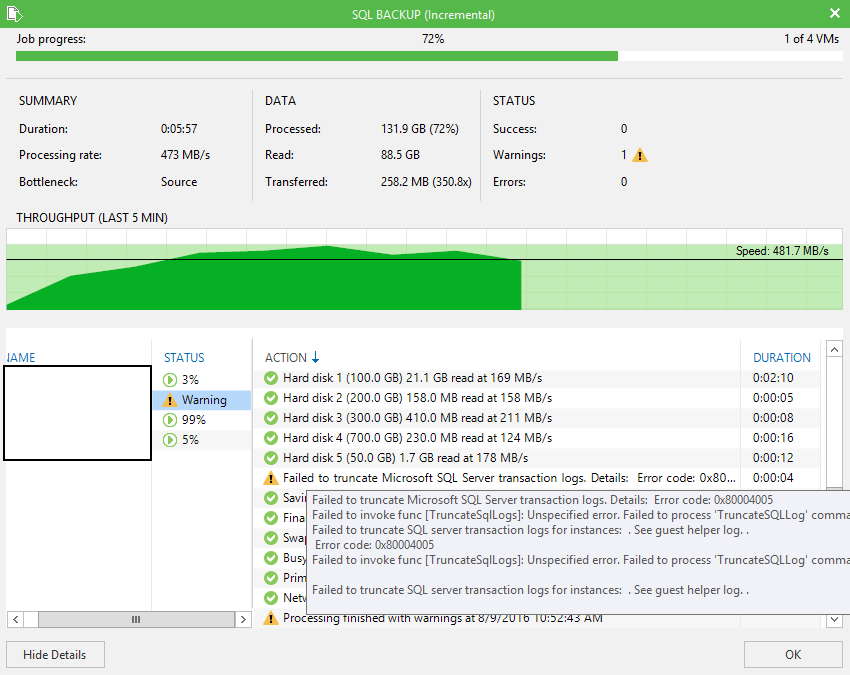Screen dimensions: 850x675
Task: Click the green check icon for Hard disk 1
Action: (271, 378)
